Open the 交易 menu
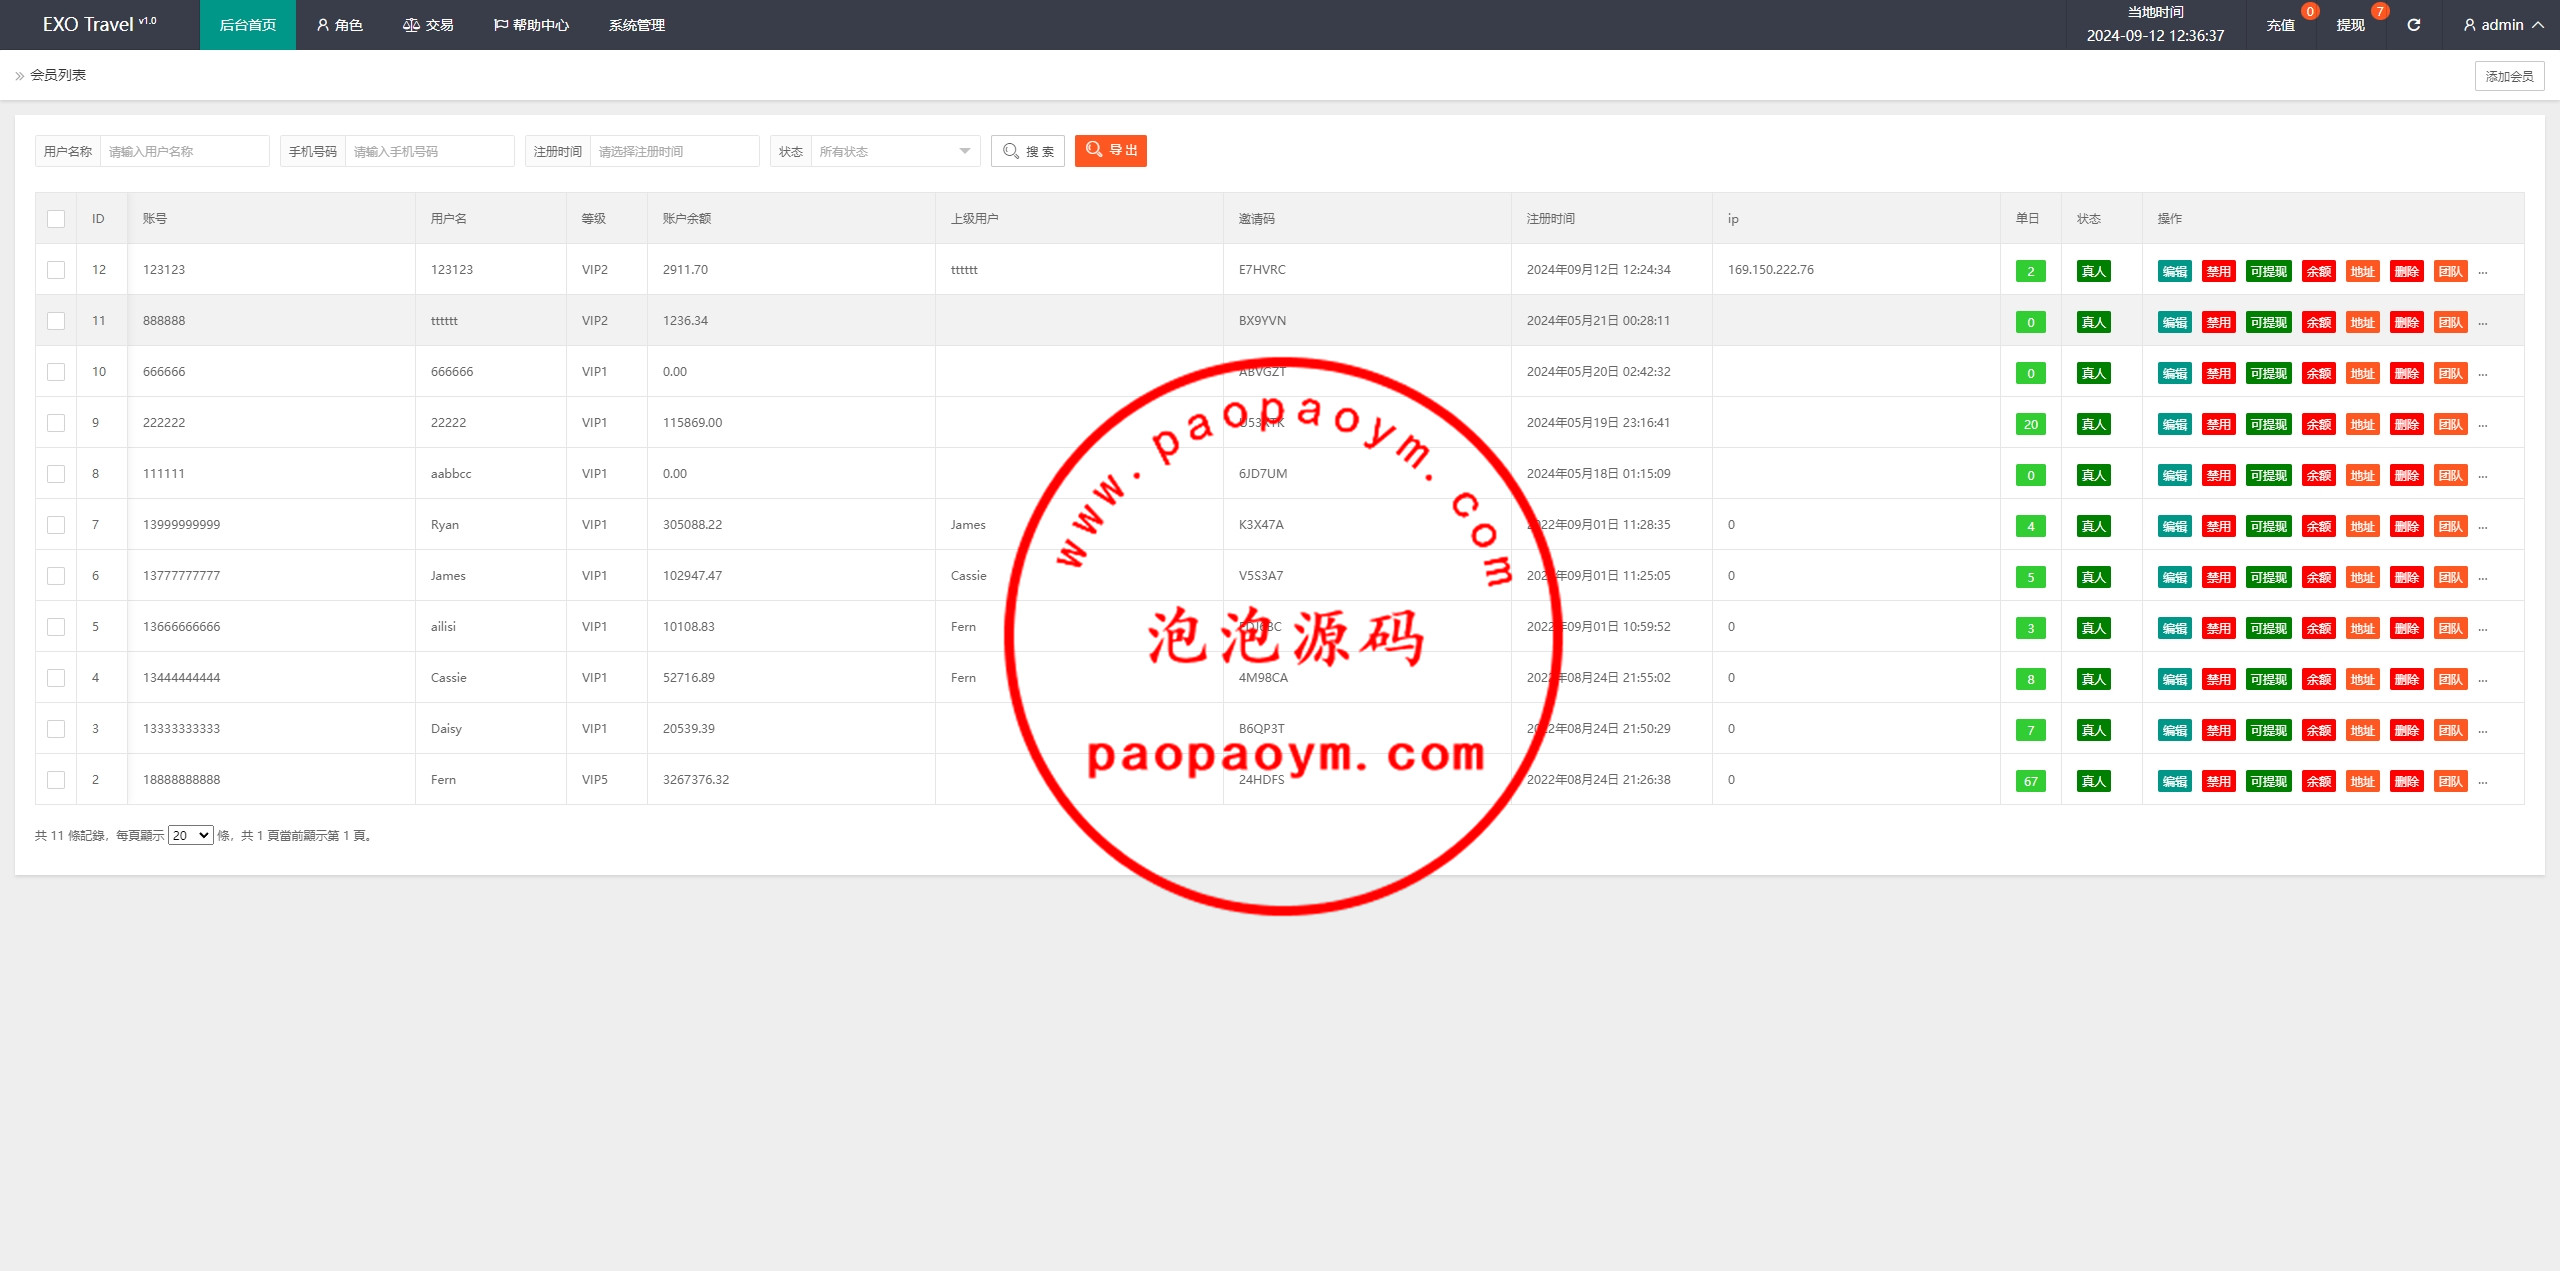This screenshot has width=2560, height=1271. [x=428, y=25]
